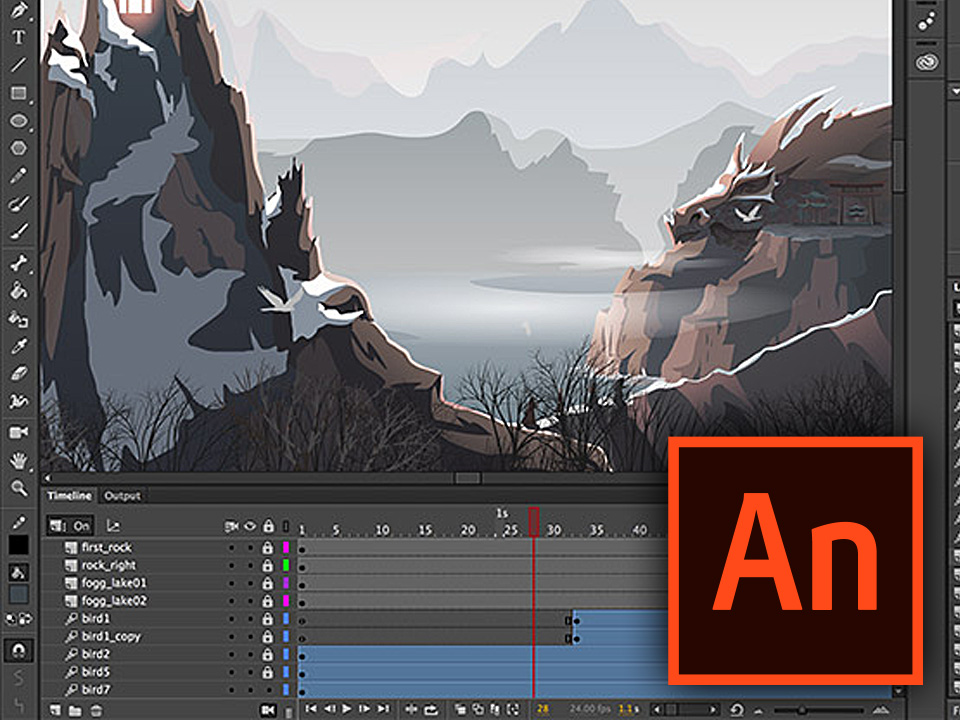
Task: Select the Pen tool
Action: tap(19, 11)
